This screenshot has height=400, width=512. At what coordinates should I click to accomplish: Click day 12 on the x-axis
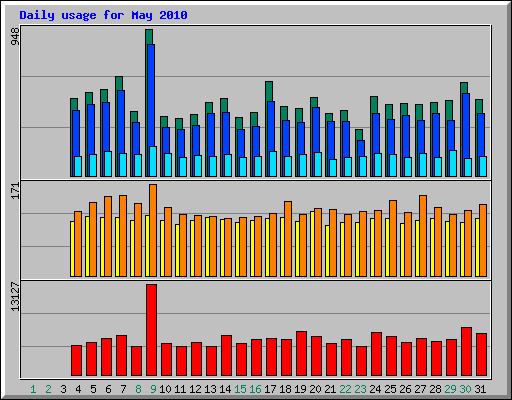coord(195,389)
